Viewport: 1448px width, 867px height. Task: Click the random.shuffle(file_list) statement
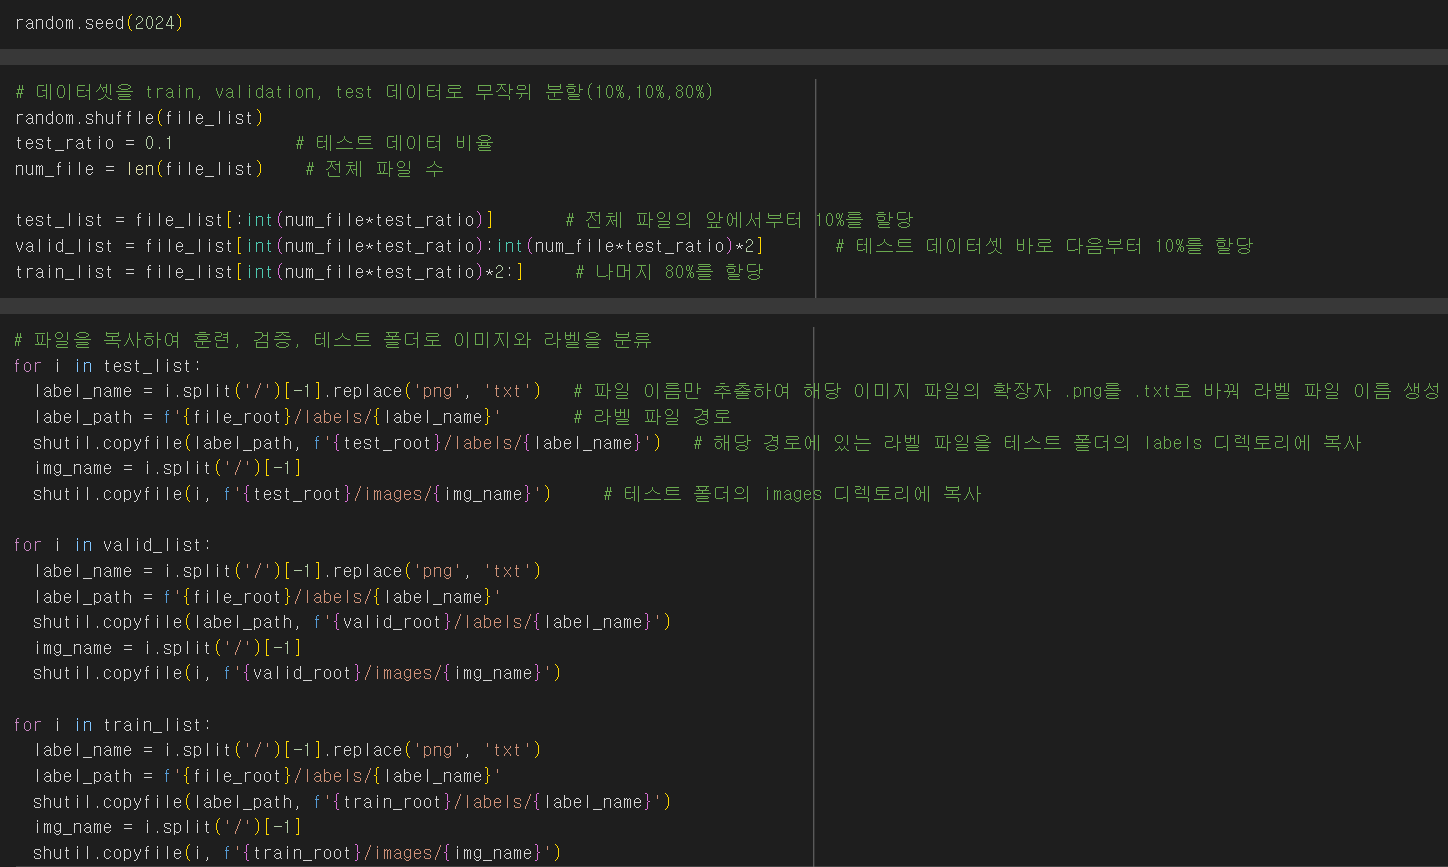coord(139,118)
